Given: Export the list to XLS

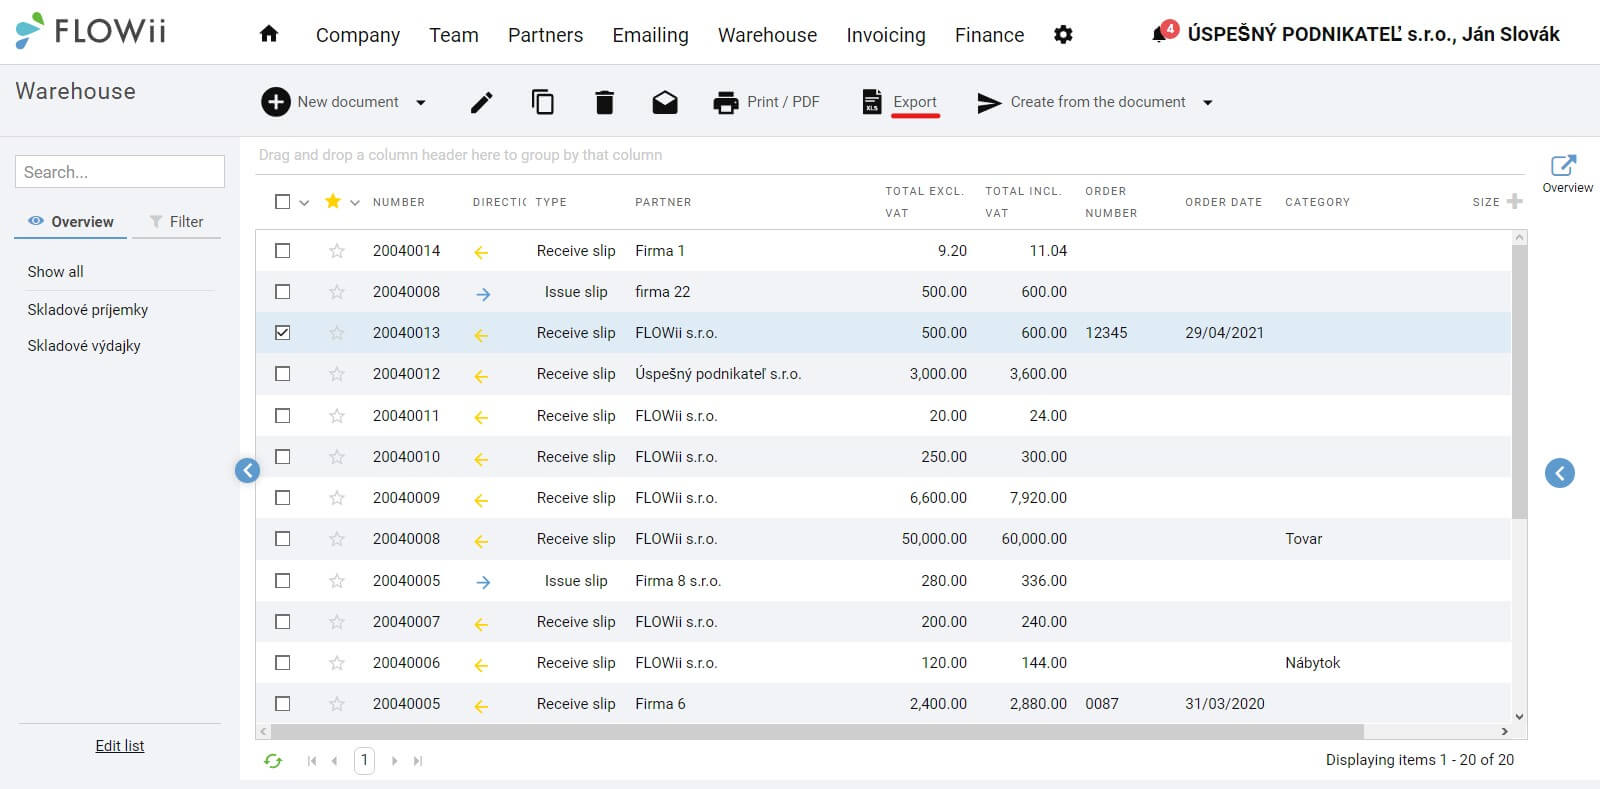Looking at the screenshot, I should [900, 102].
